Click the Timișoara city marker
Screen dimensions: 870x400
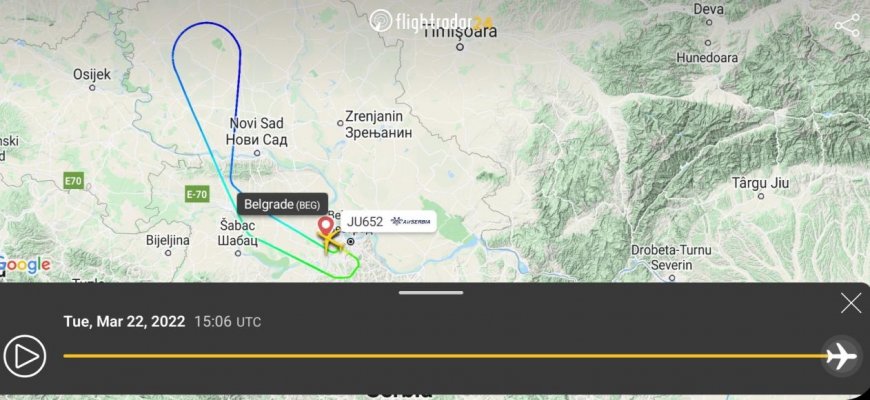coord(459,47)
